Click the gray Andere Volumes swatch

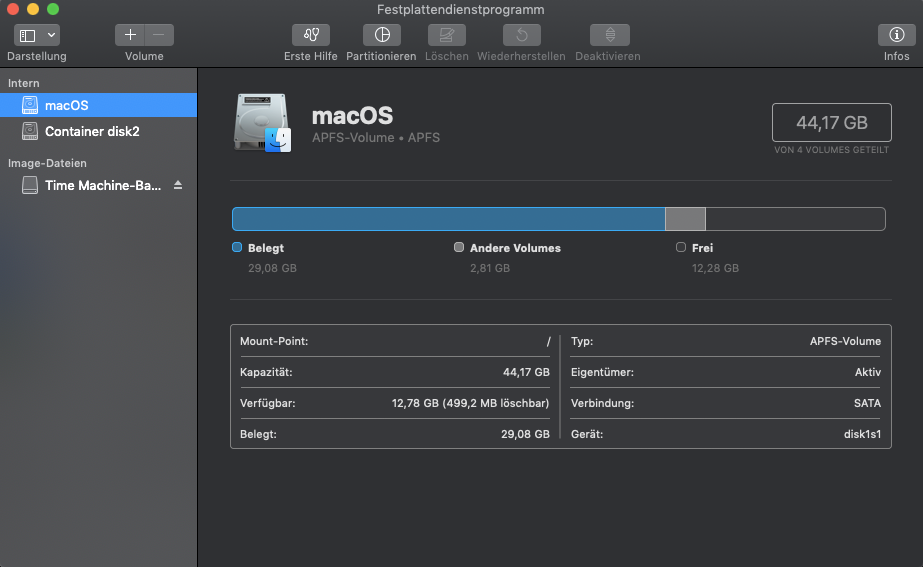(x=459, y=247)
